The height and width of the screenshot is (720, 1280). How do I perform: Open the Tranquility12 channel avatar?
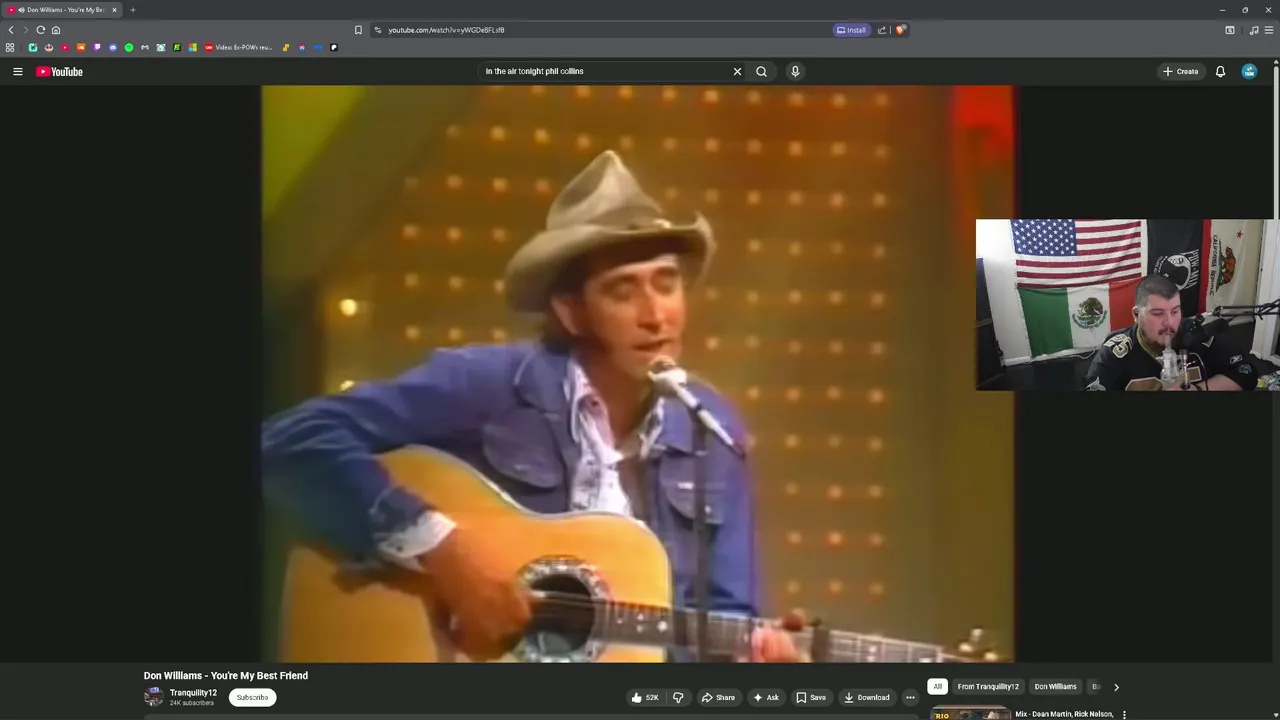(153, 697)
